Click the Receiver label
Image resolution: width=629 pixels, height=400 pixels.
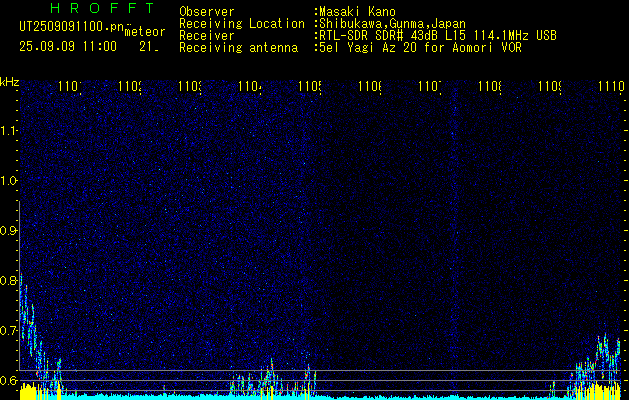point(207,36)
